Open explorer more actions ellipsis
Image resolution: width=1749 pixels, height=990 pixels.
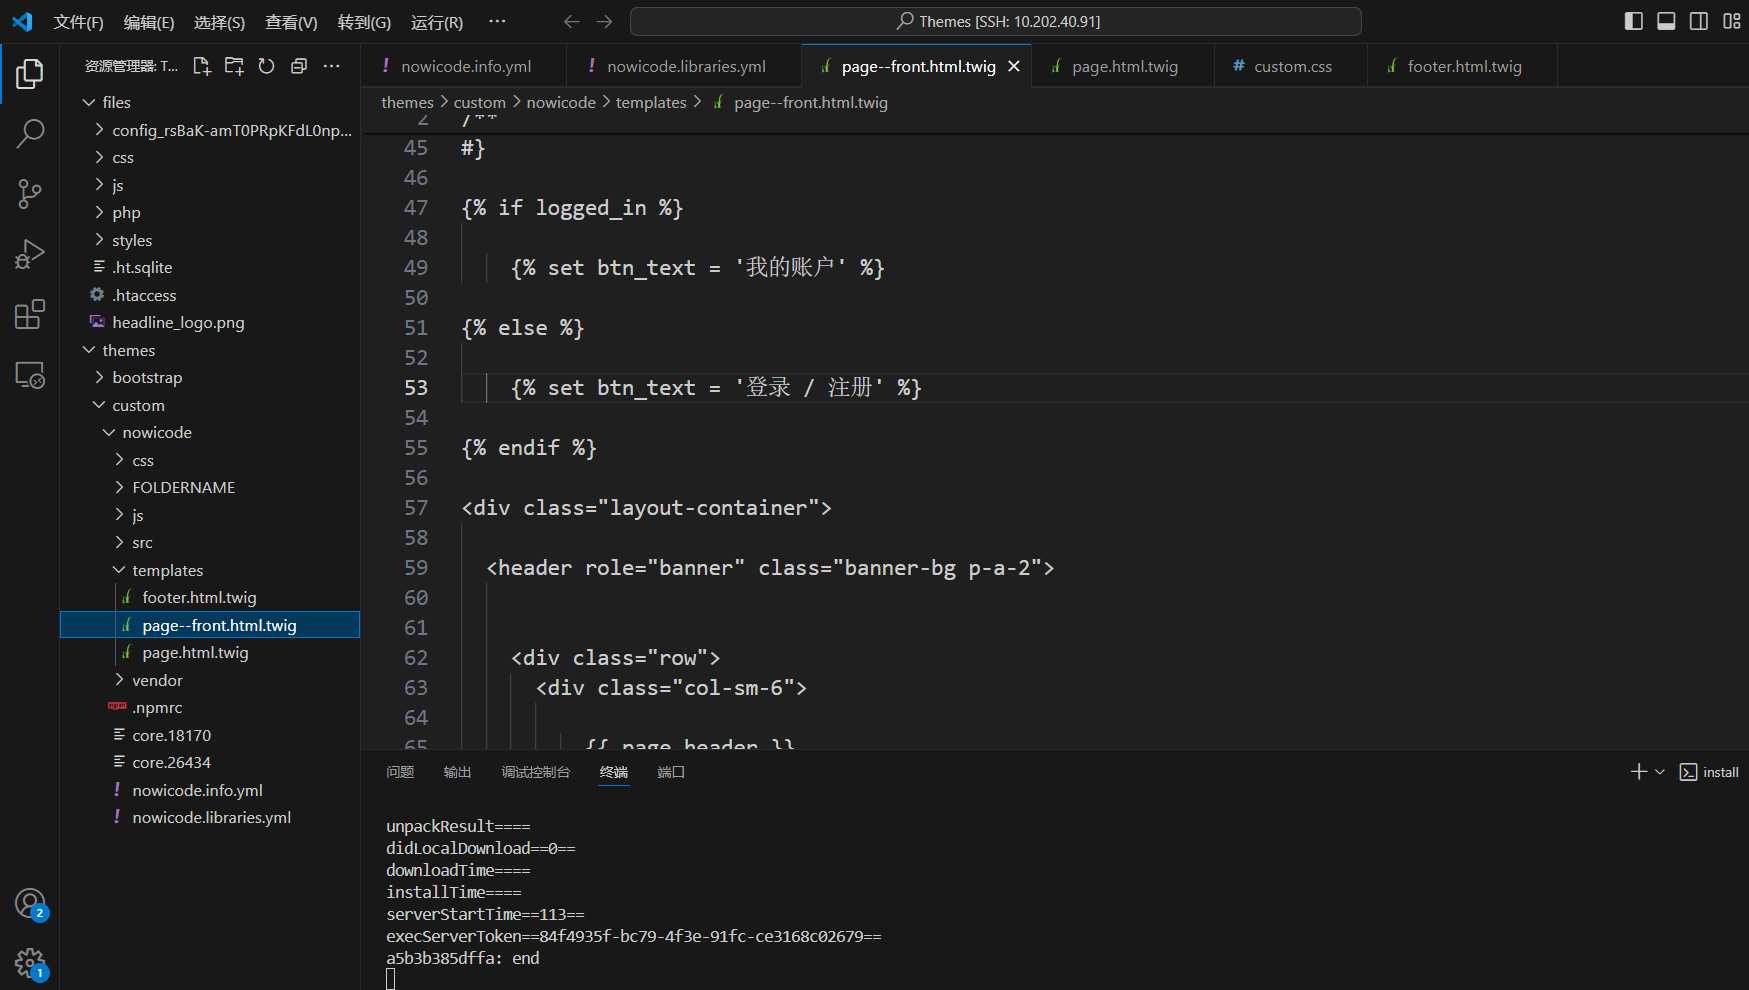point(331,66)
